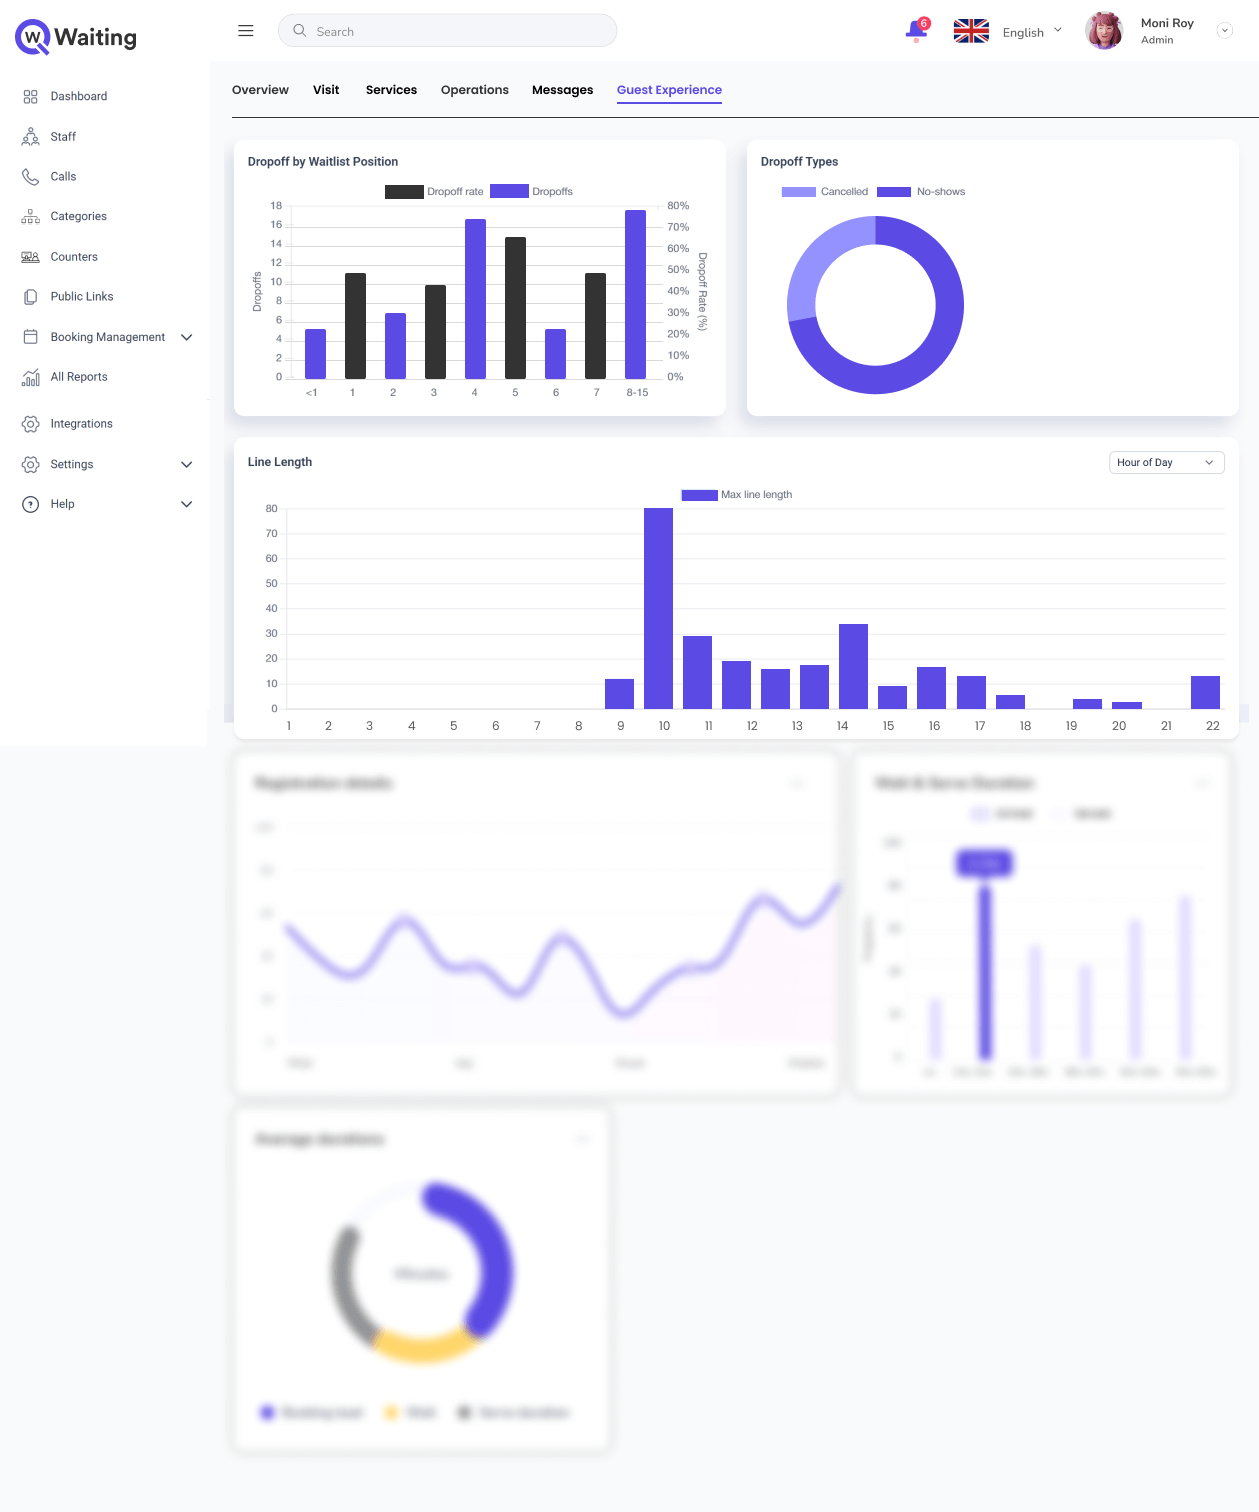The image size is (1259, 1512).
Task: Expand the Booking Management submenu
Action: pos(186,338)
